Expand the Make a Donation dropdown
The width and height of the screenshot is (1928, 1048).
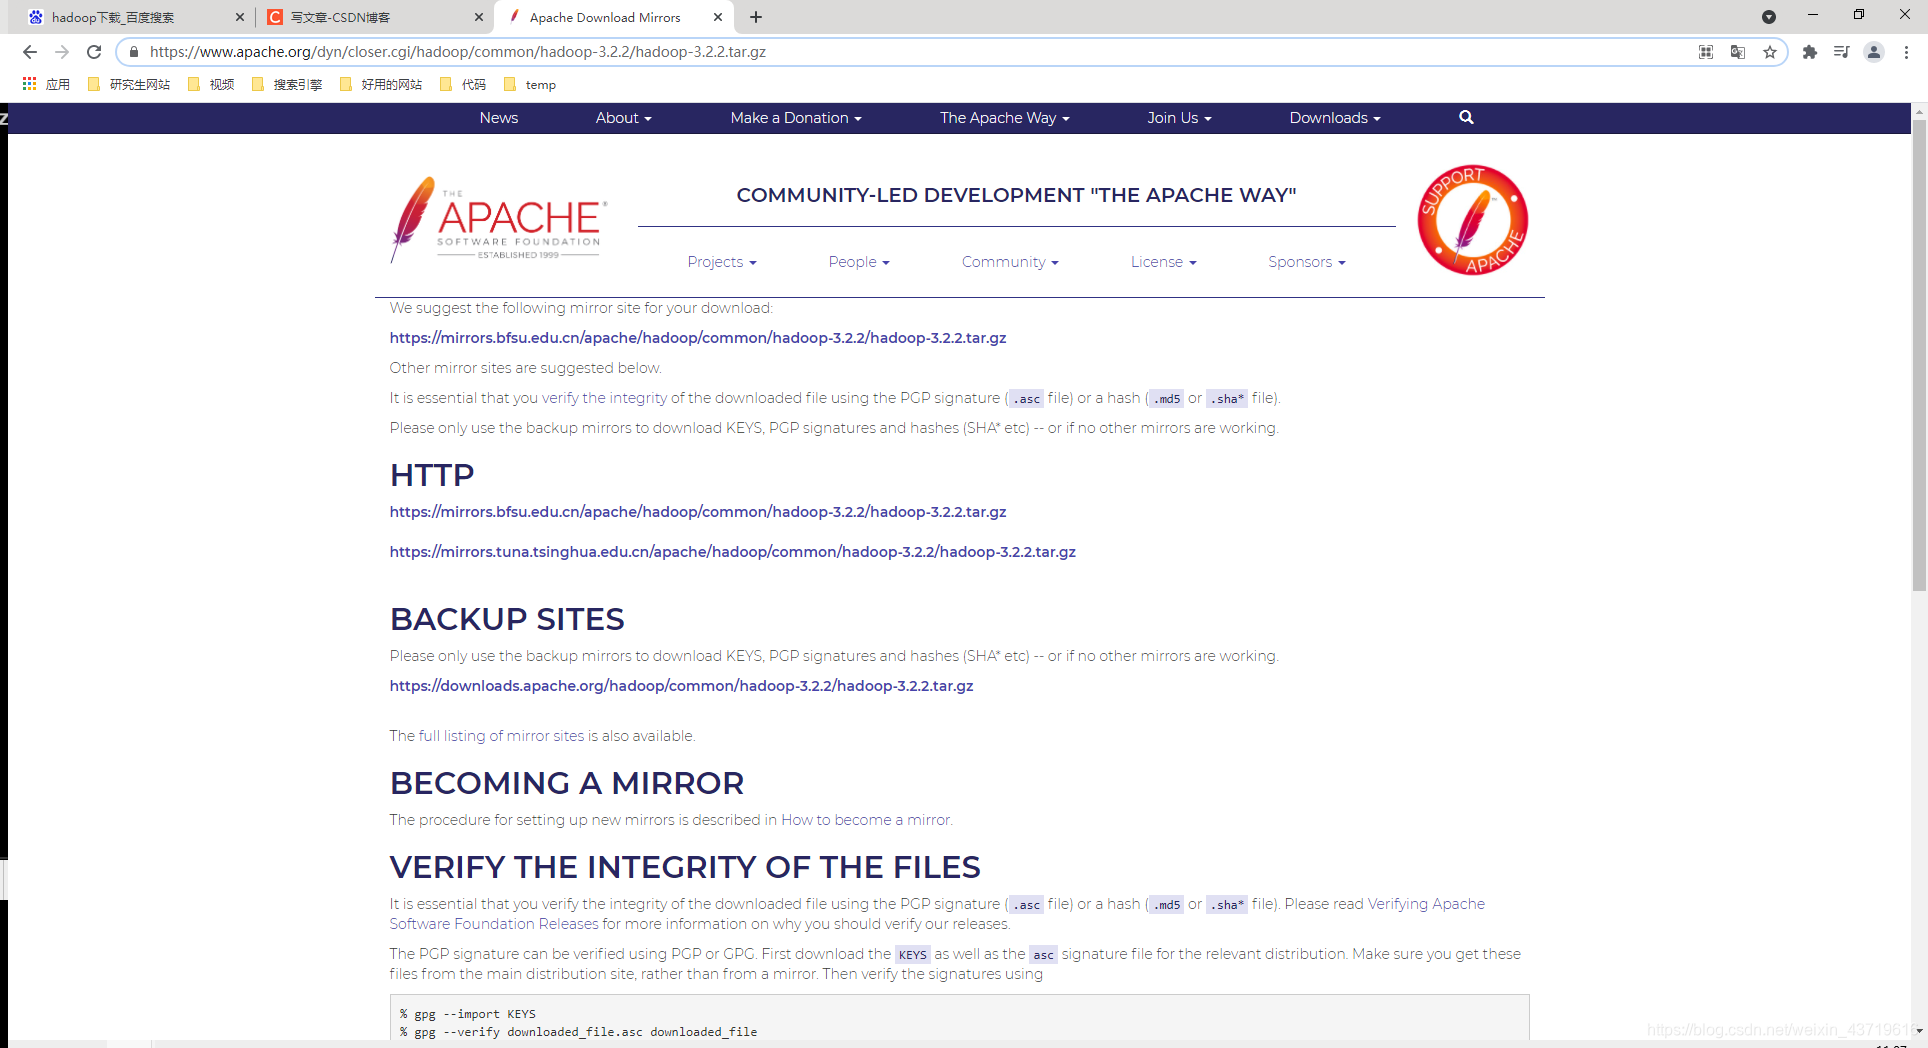click(x=795, y=118)
